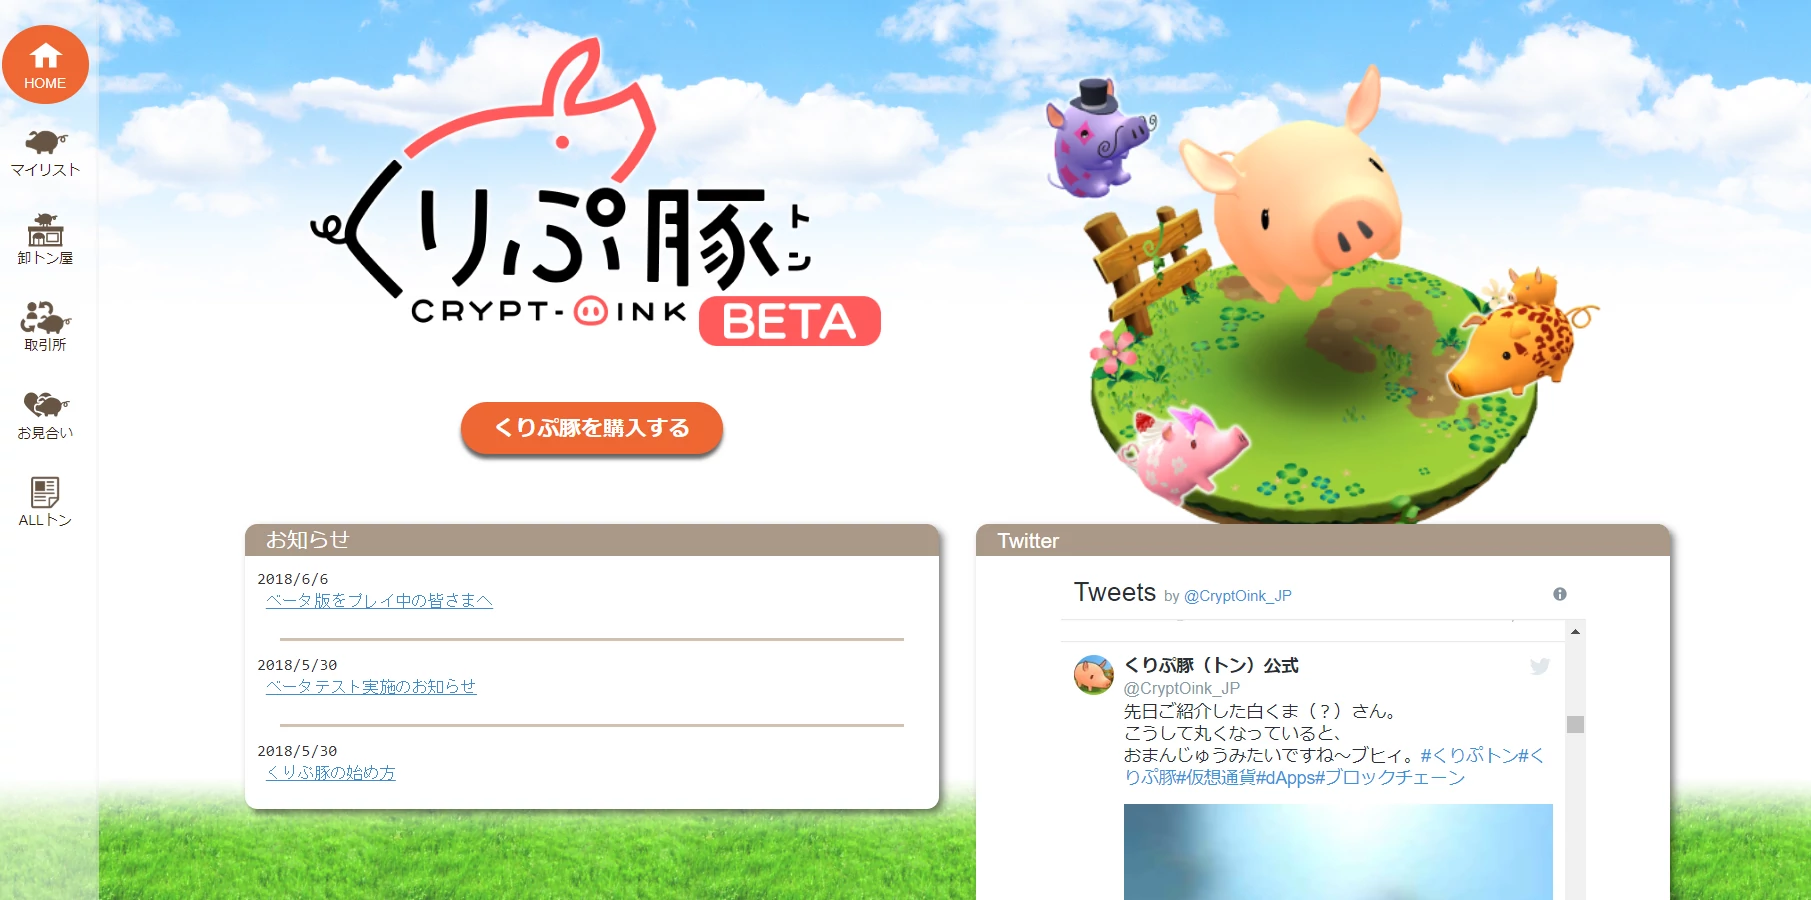This screenshot has height=900, width=1811.
Task: Open ベータ版をプレイ中の皆さまへ notice
Action: tap(379, 600)
